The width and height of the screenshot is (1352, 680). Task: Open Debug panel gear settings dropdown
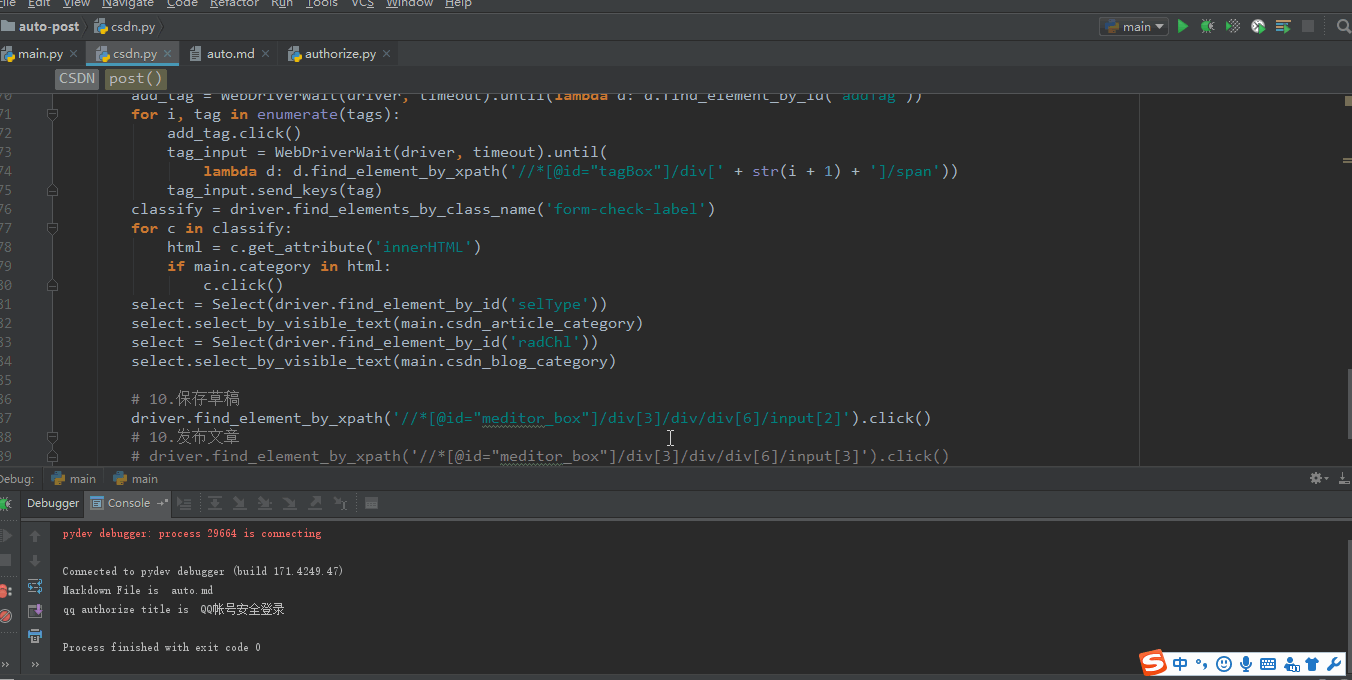tap(1320, 479)
